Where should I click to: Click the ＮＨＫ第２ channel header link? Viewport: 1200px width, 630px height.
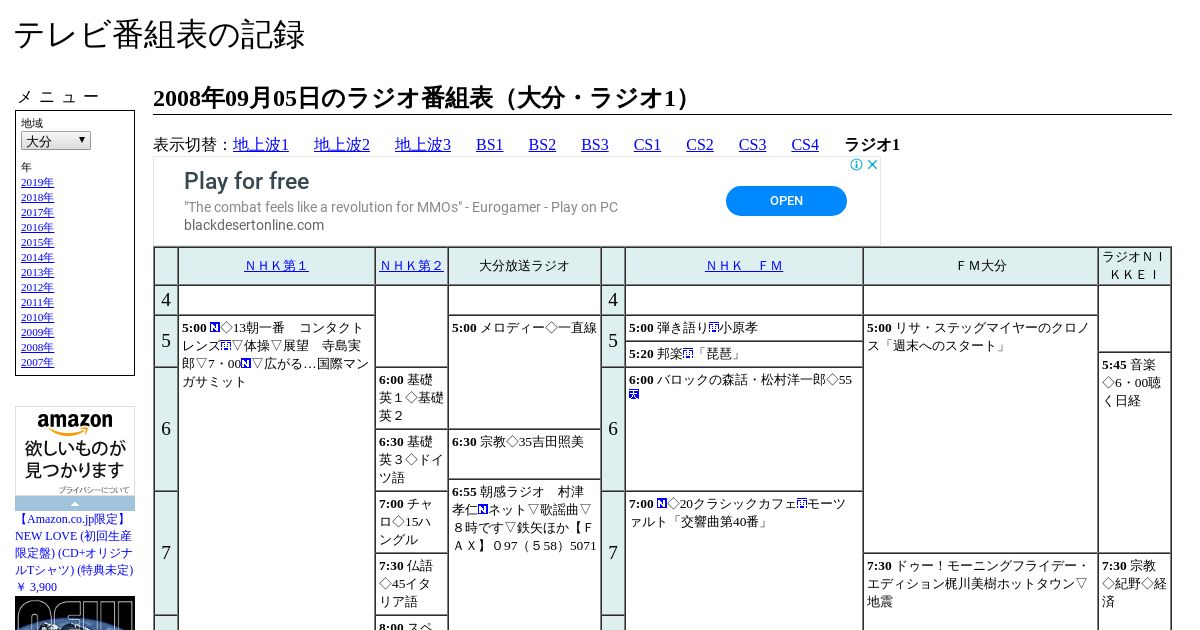[x=411, y=266]
